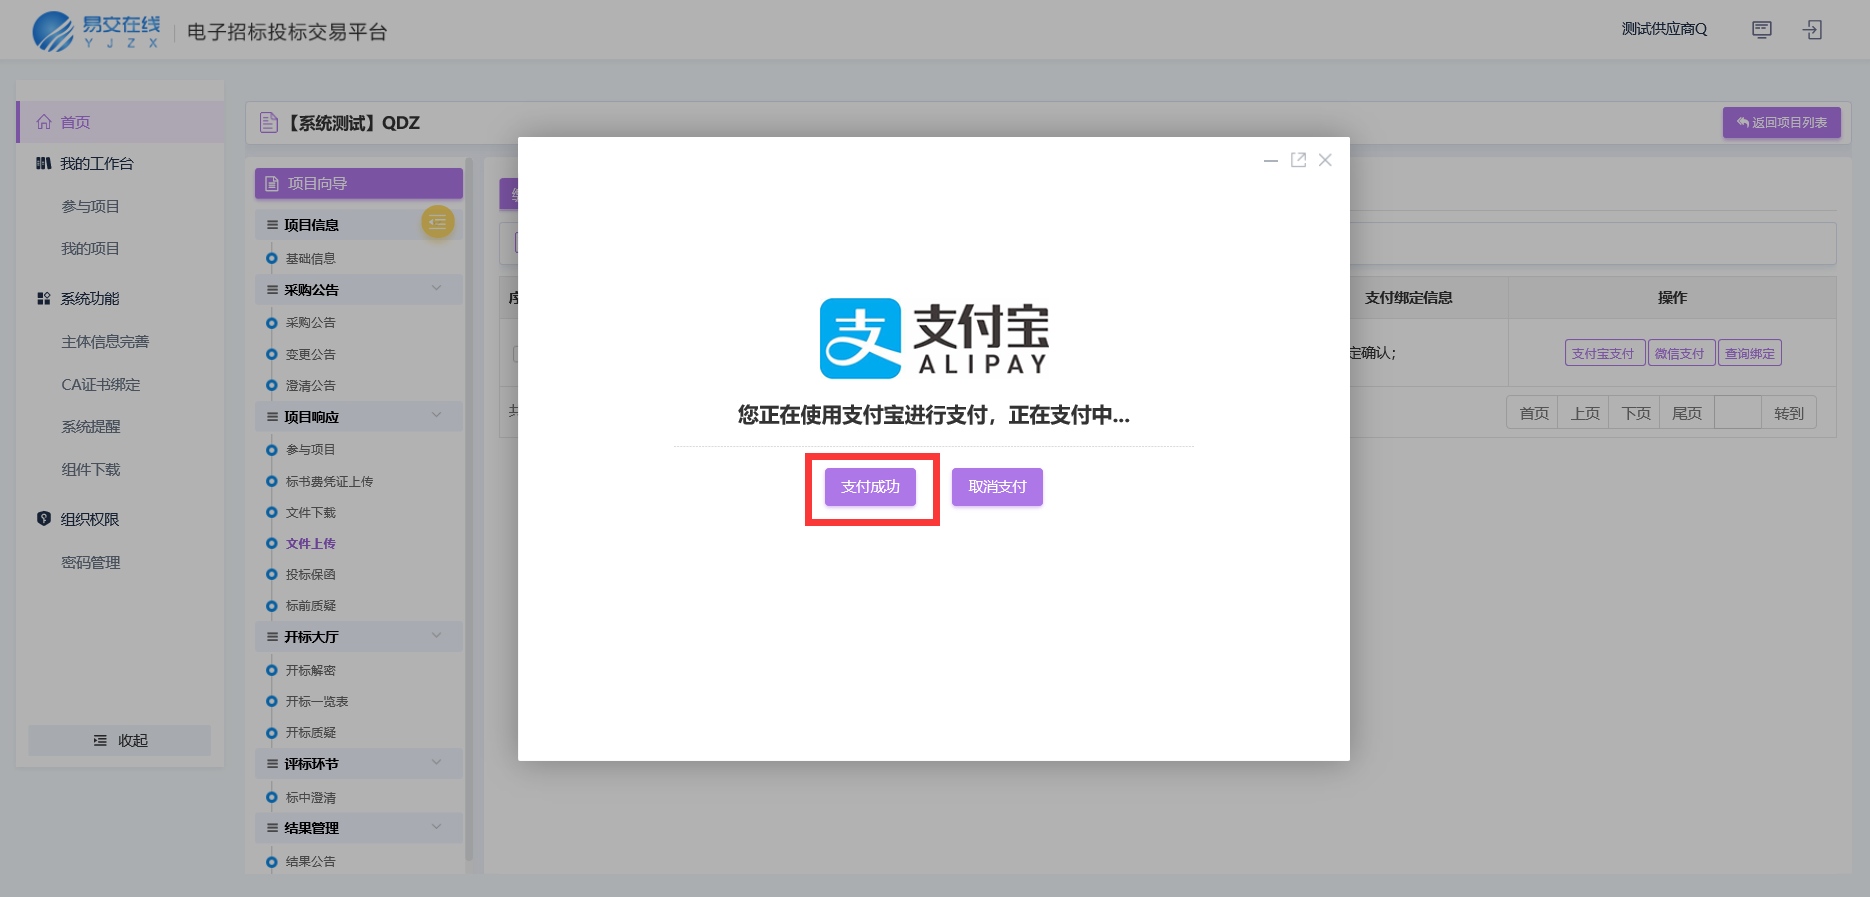1870x897 pixels.
Task: Select 采购公告 step item
Action: tap(310, 322)
